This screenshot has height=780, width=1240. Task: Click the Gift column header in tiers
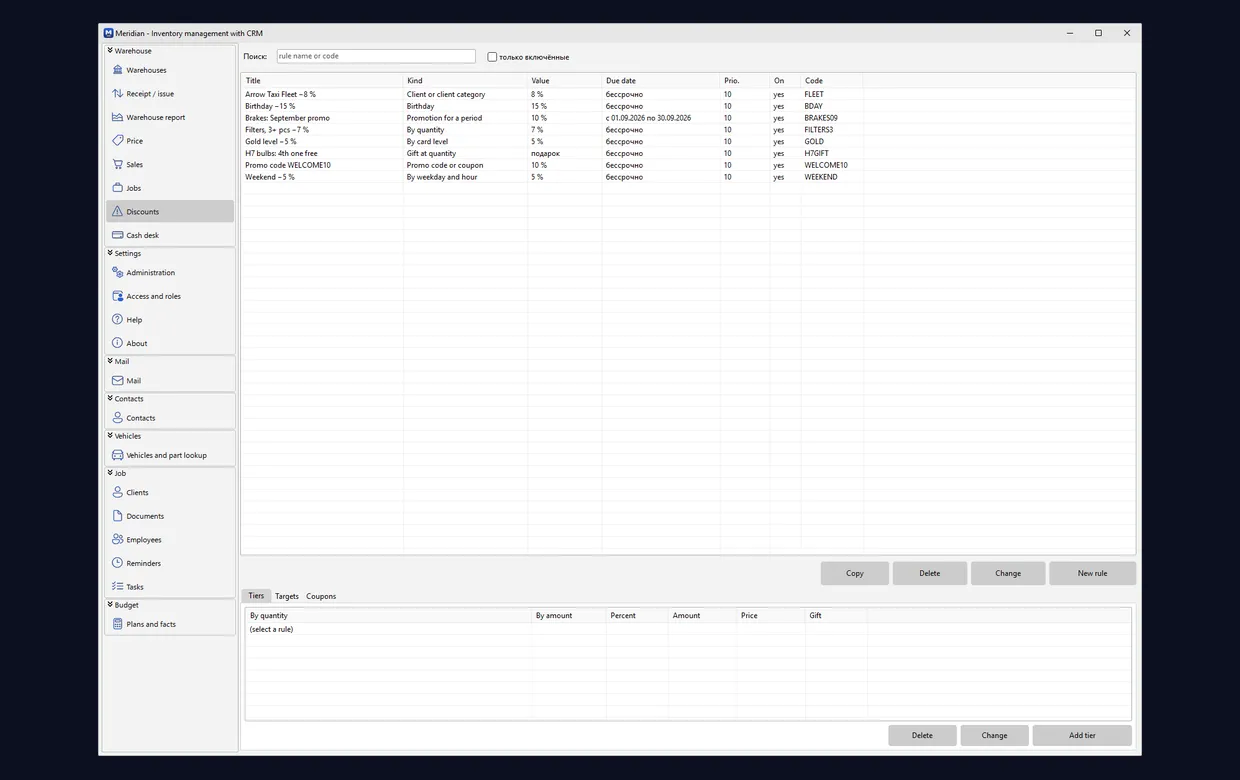click(x=836, y=616)
